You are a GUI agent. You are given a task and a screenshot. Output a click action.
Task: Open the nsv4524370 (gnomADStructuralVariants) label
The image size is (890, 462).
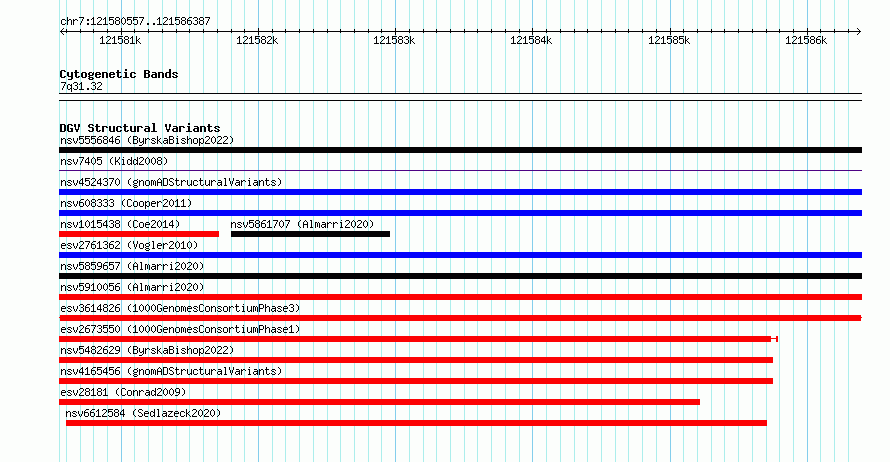(171, 182)
